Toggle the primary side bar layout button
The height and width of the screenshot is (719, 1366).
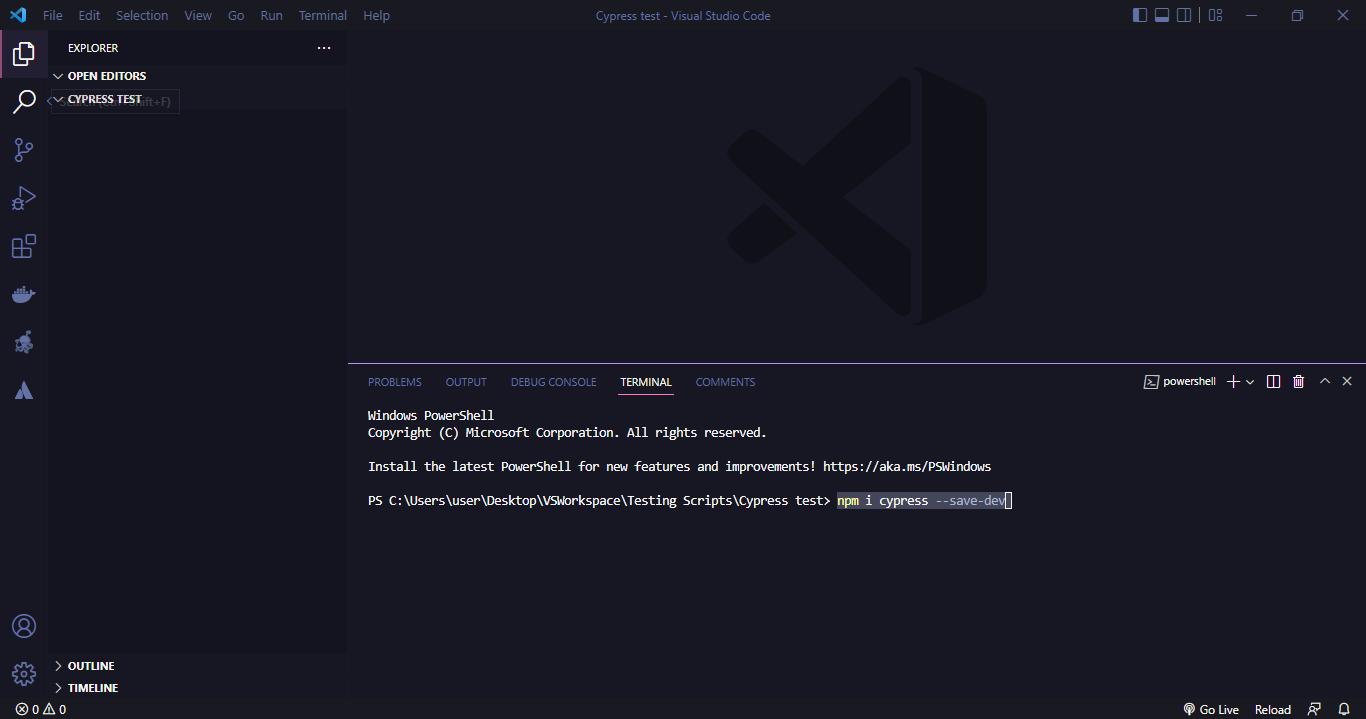point(1140,15)
